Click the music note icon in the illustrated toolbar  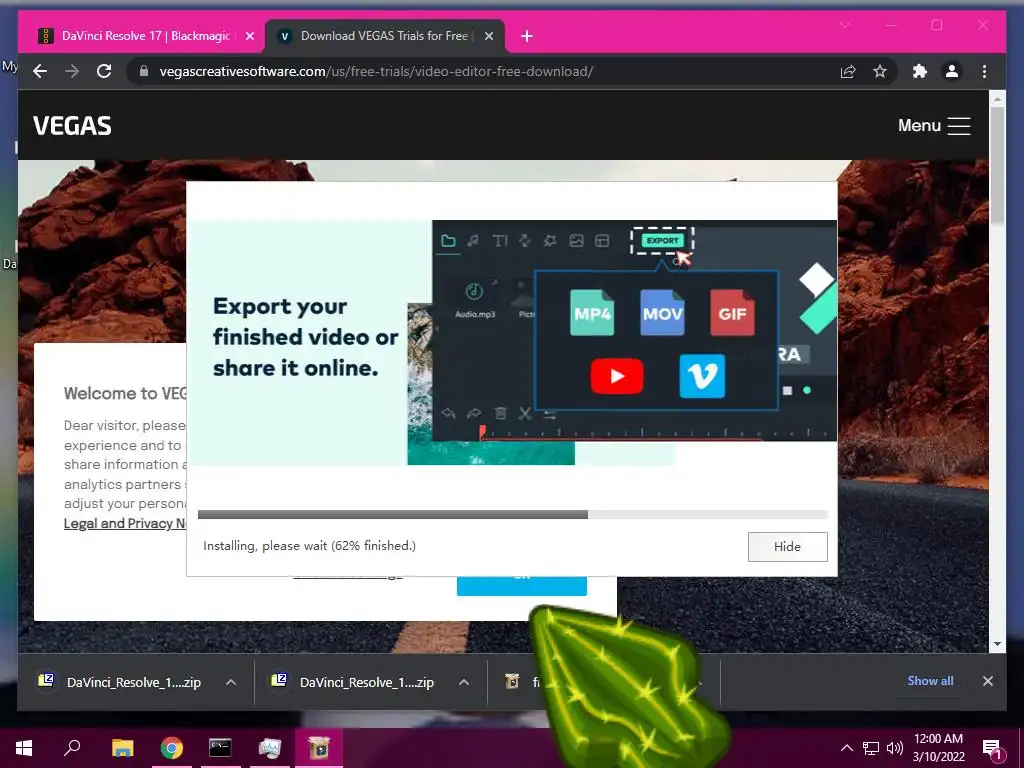click(x=473, y=241)
